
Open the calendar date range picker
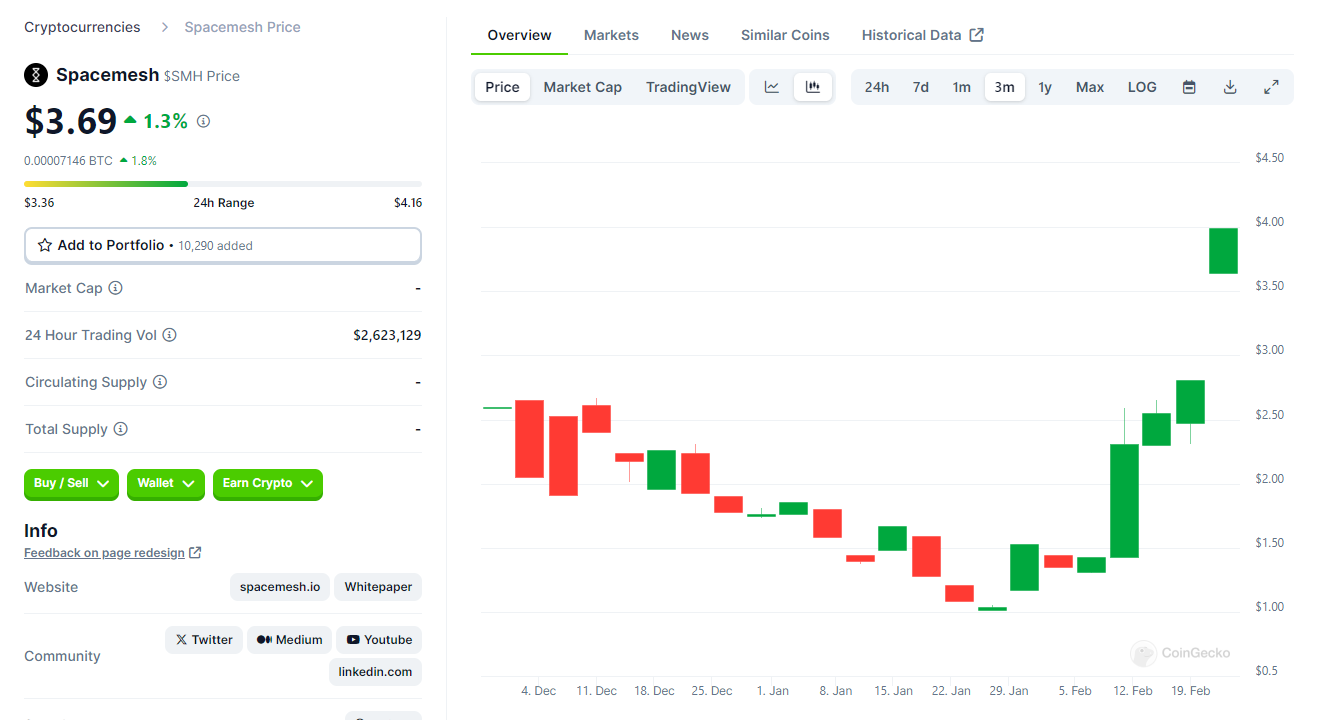(1189, 87)
